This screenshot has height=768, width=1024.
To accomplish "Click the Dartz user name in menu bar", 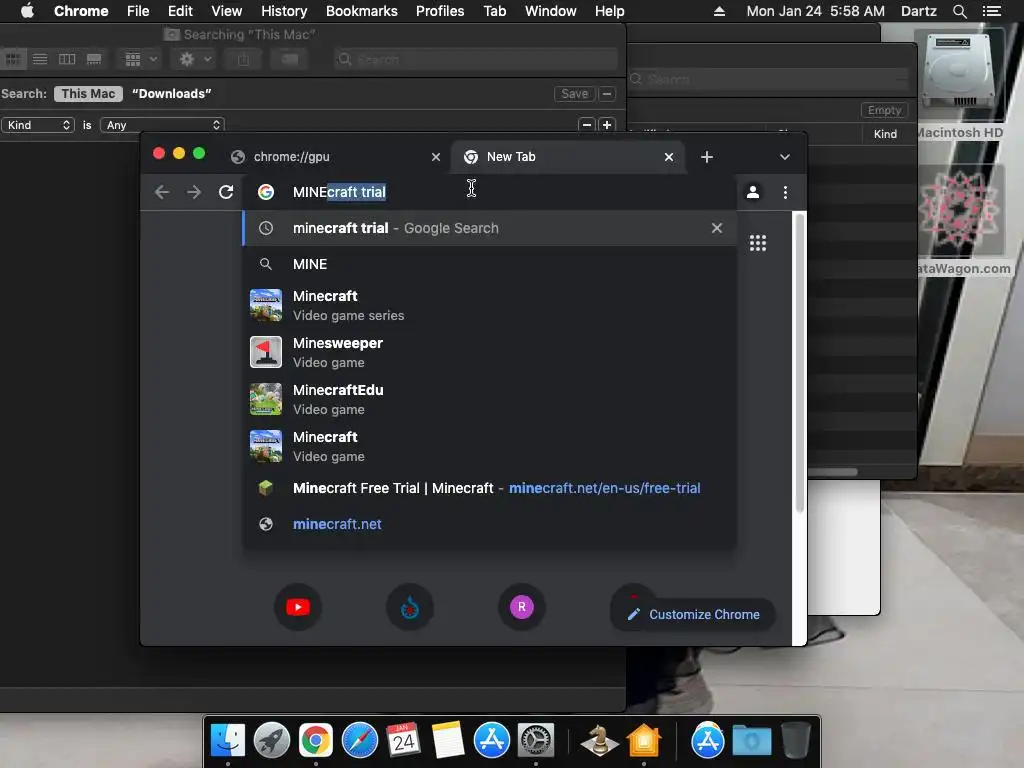I will pyautogui.click(x=918, y=11).
